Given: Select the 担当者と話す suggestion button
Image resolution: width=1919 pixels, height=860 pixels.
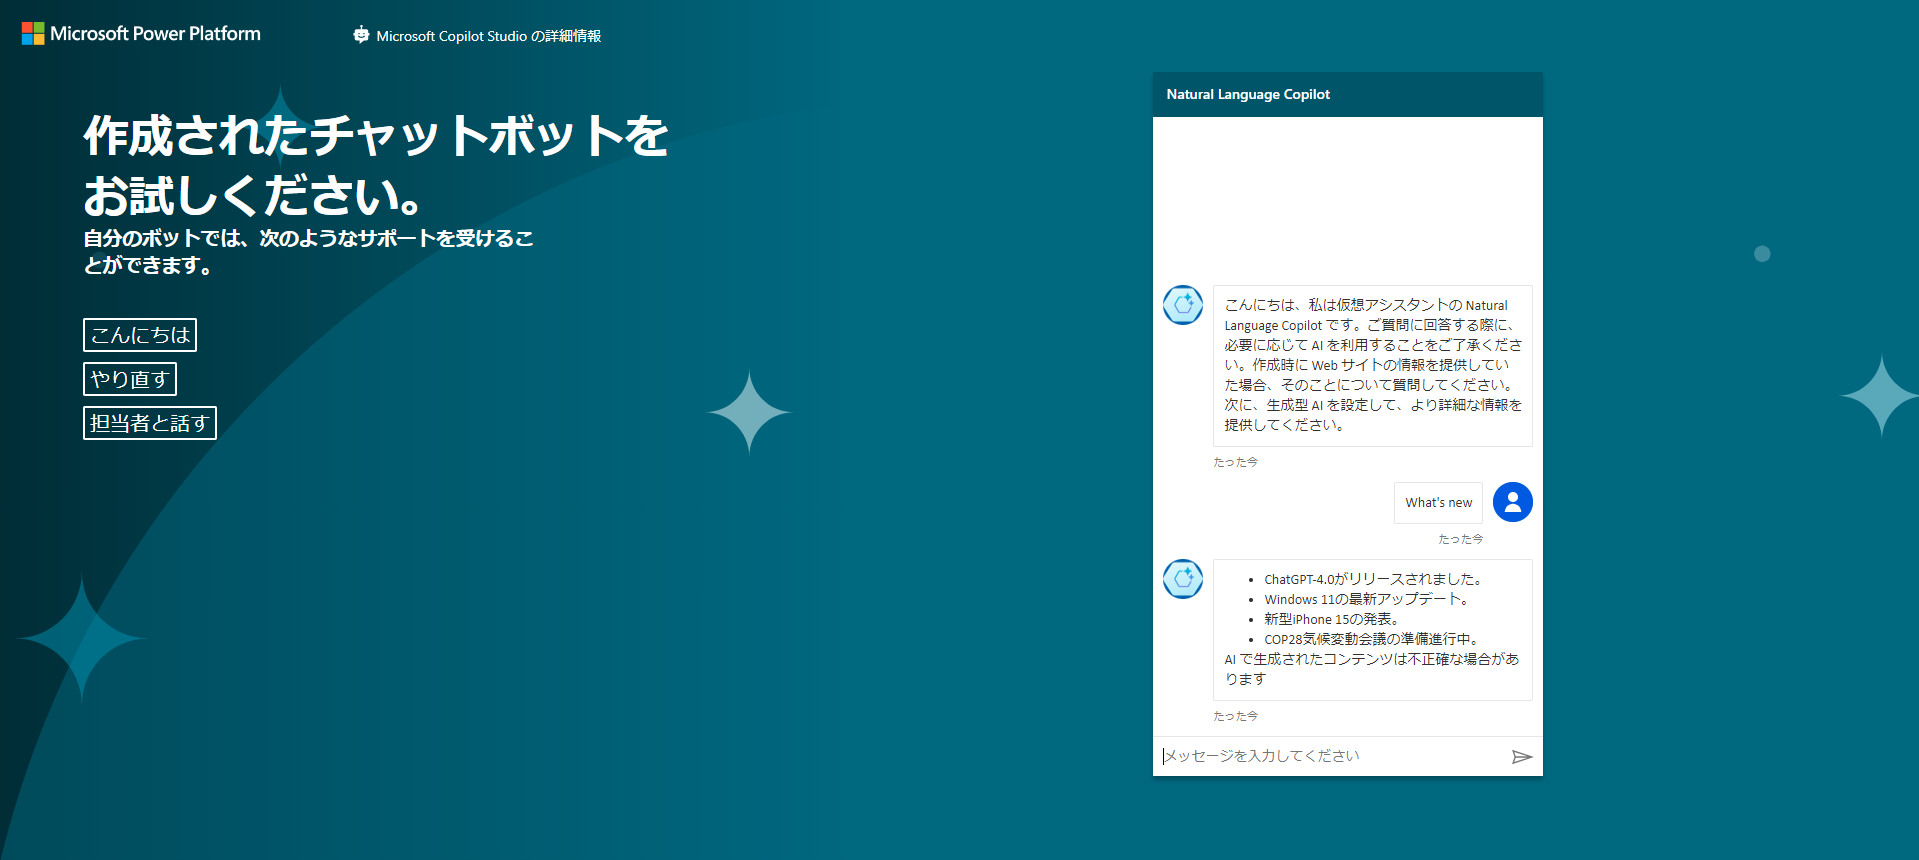Looking at the screenshot, I should tap(150, 423).
